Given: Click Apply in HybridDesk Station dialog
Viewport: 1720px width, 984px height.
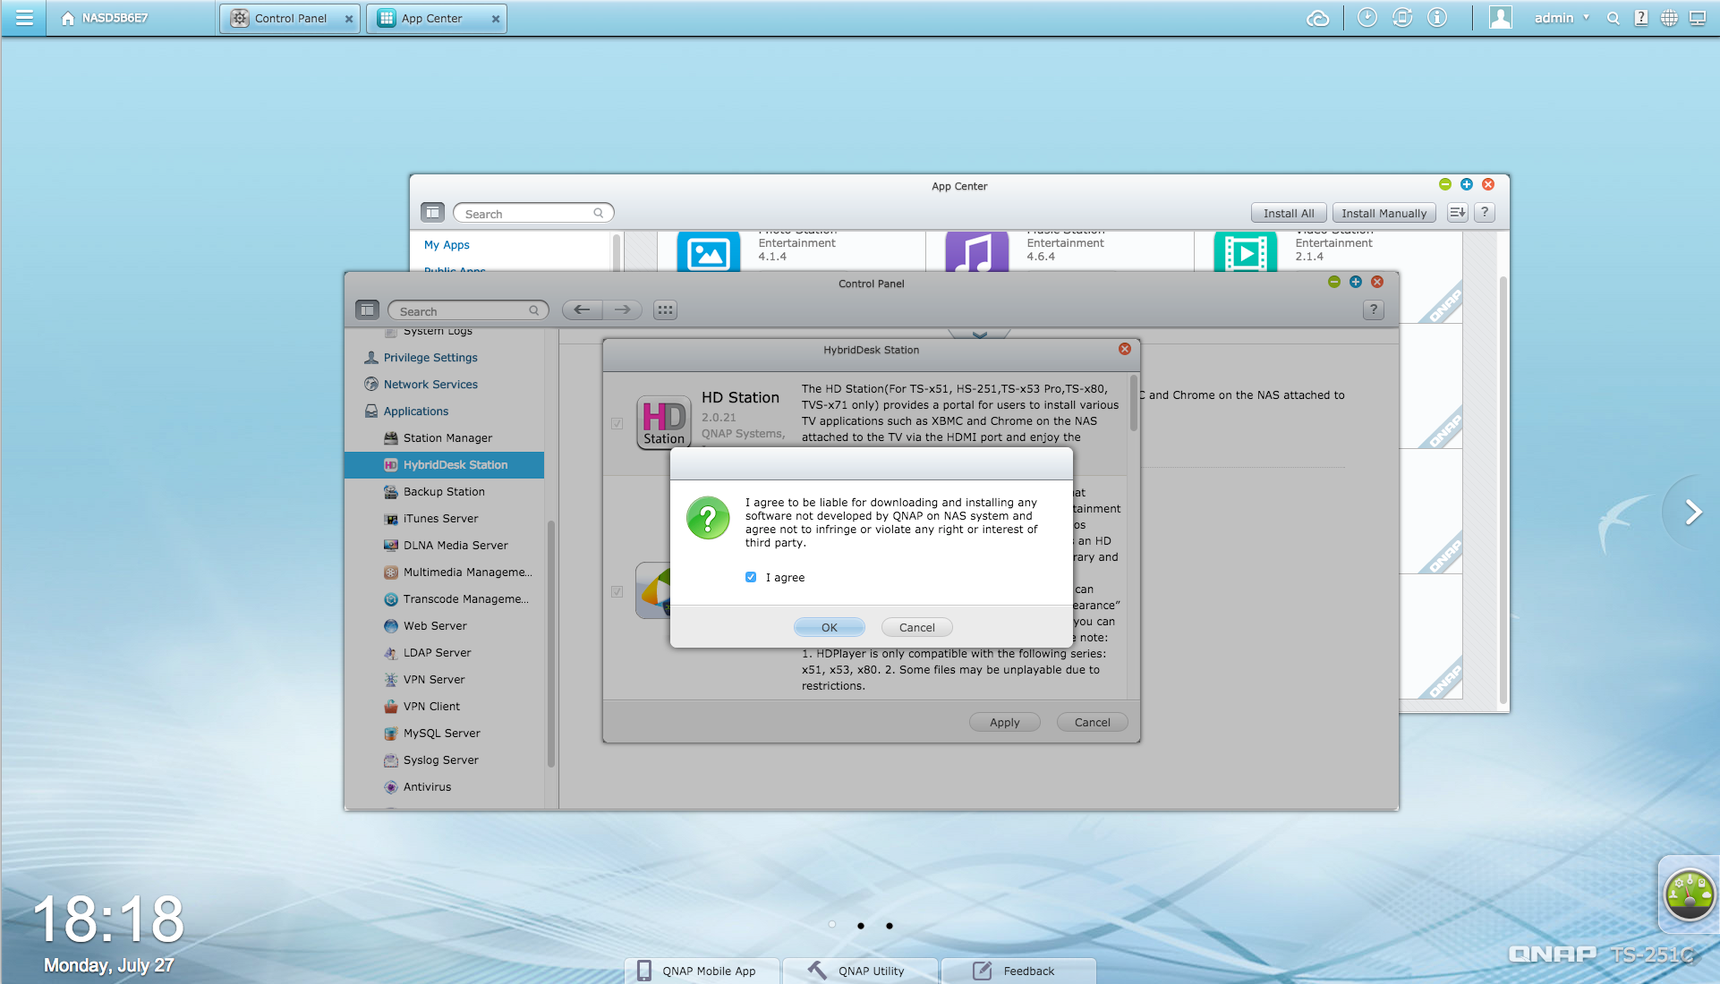Looking at the screenshot, I should tap(1004, 722).
